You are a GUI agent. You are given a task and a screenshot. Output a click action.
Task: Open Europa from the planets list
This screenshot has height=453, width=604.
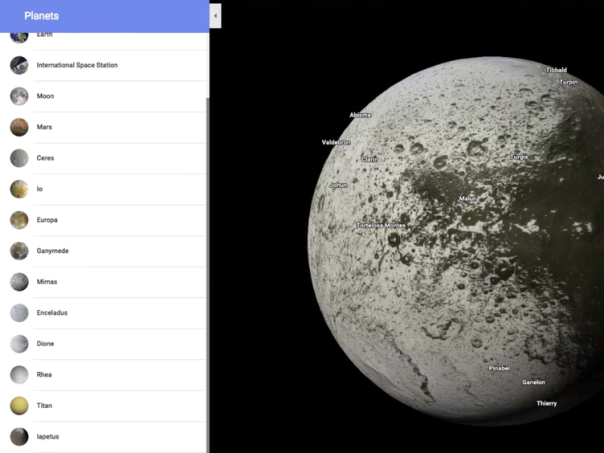tap(47, 220)
